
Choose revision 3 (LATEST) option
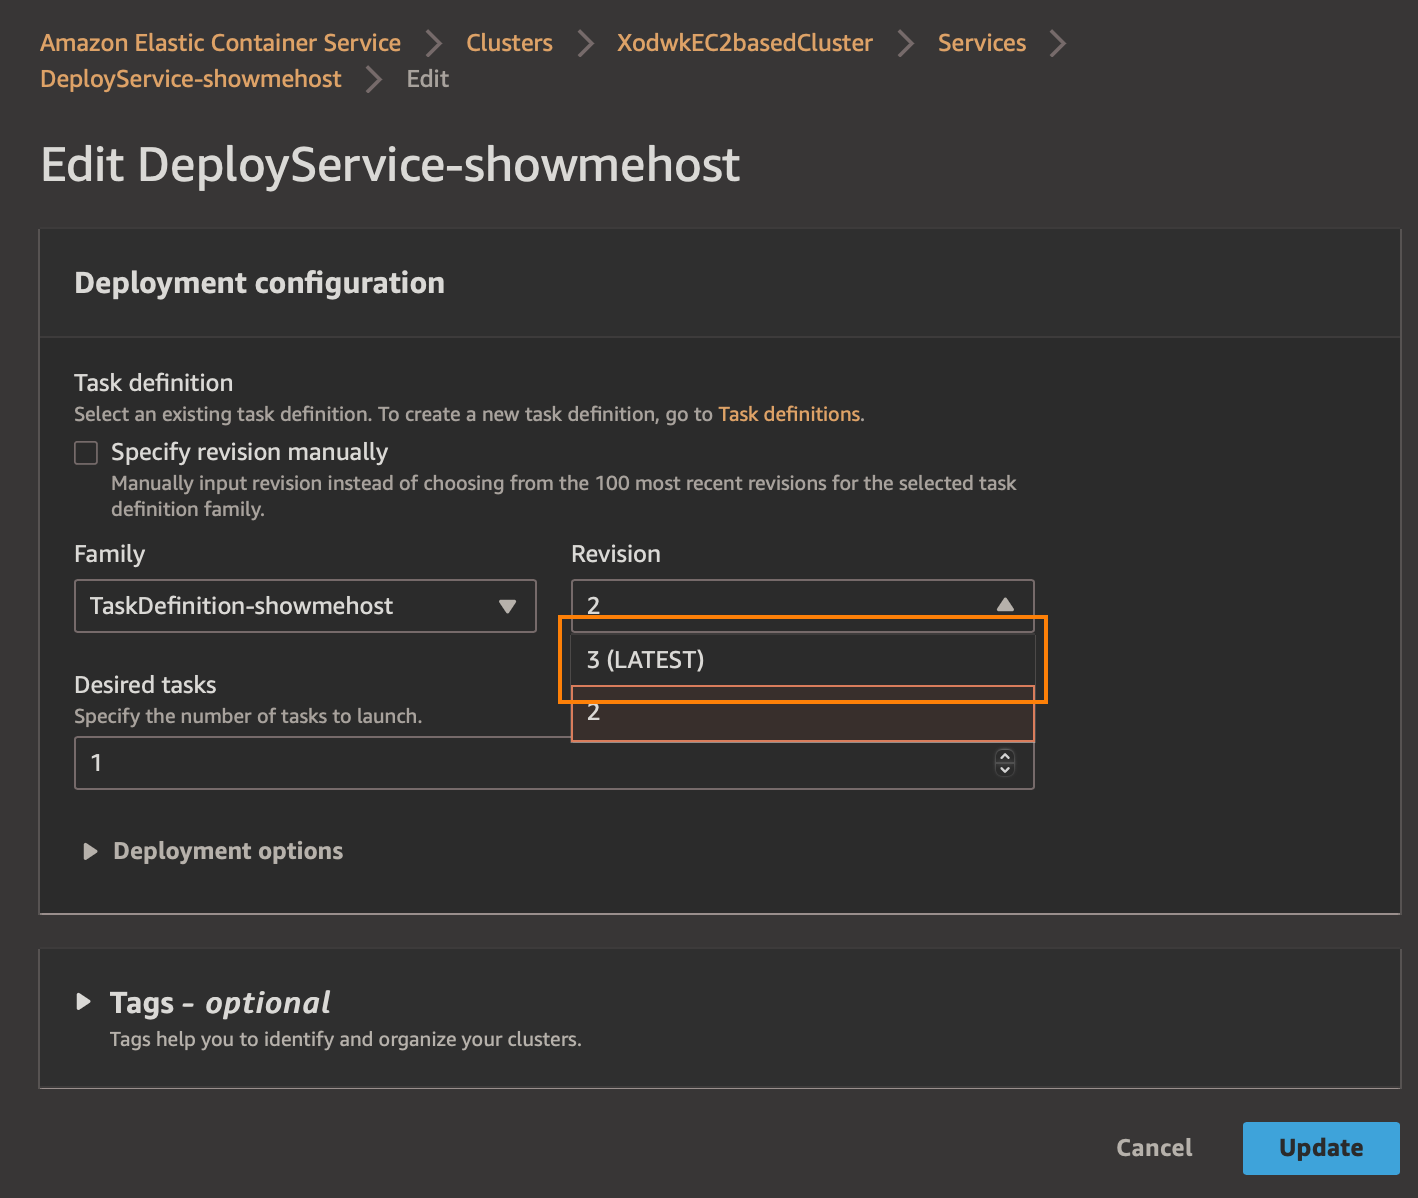(802, 660)
